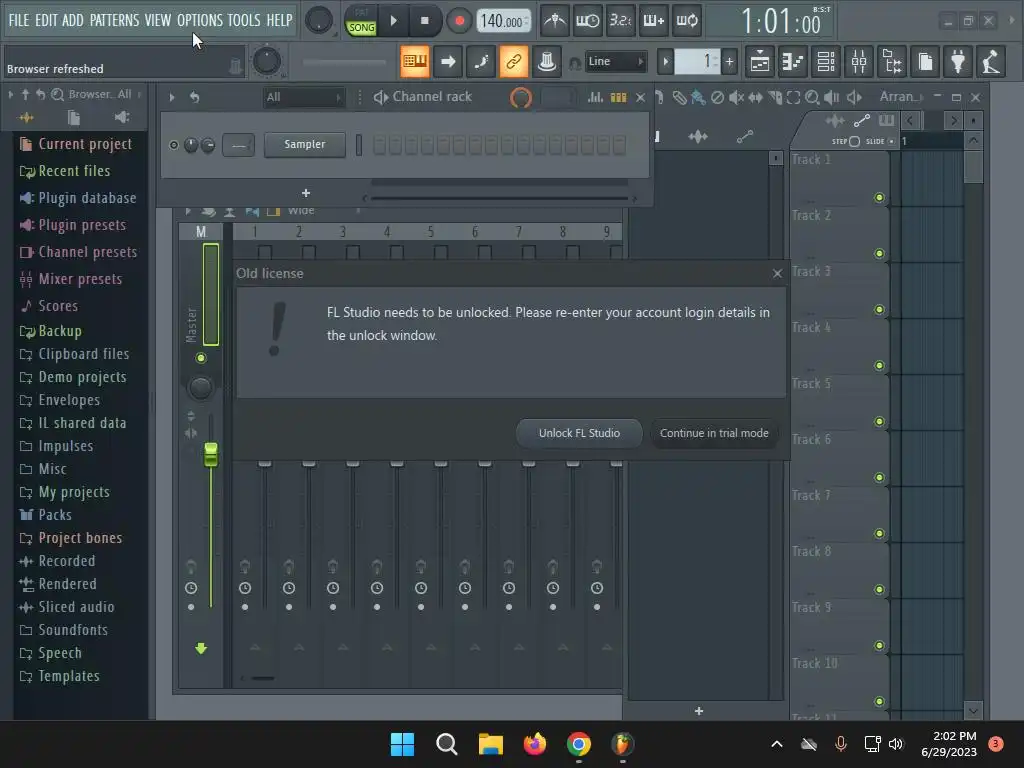Toggle the Browser view icon
This screenshot has width=1024, height=768.
892,62
